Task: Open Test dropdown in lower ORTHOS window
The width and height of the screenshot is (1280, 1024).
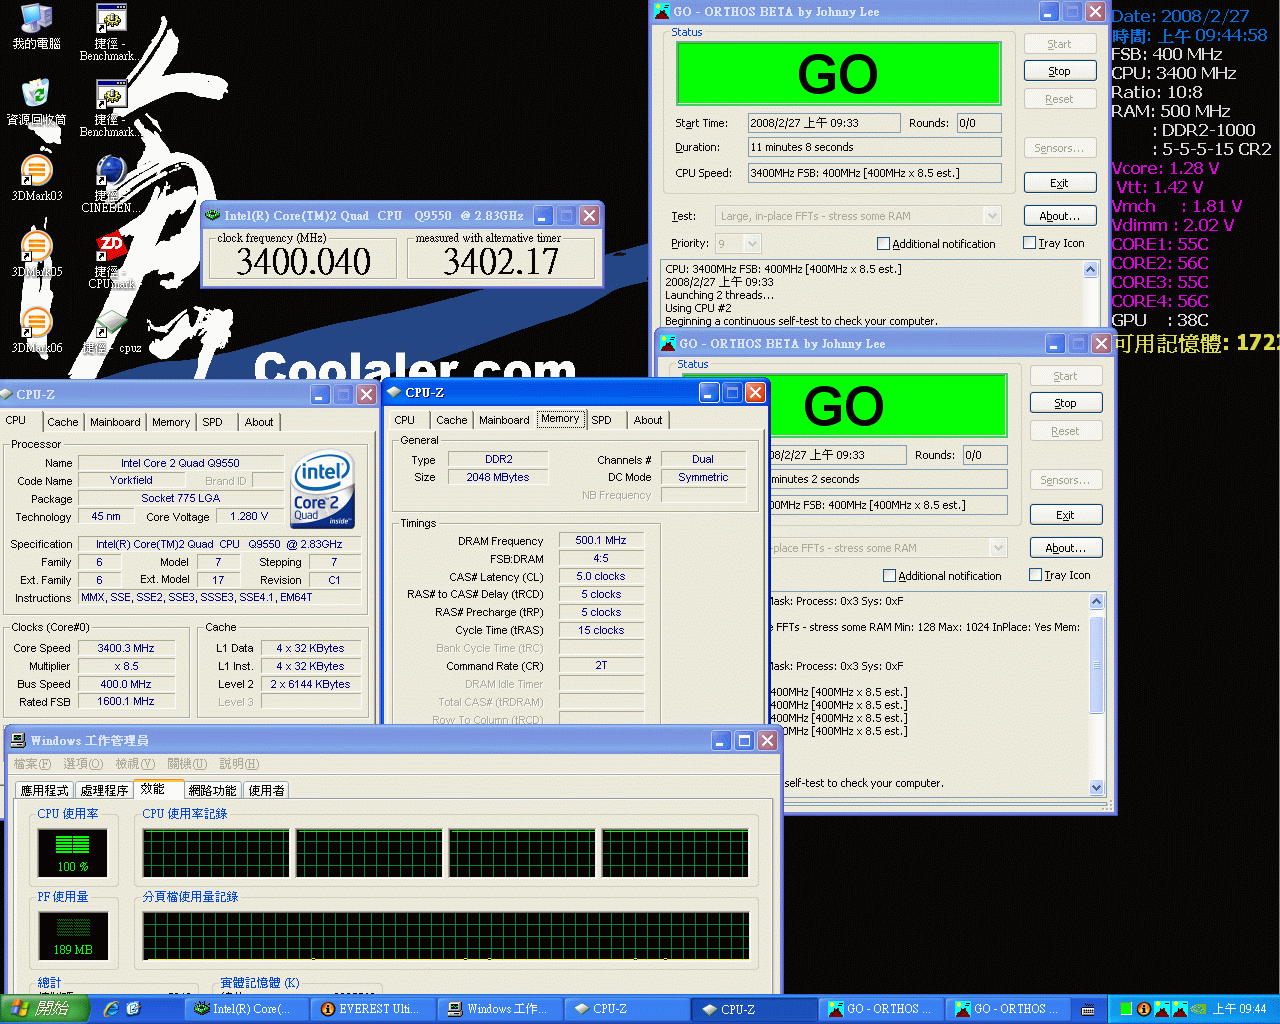Action: point(998,548)
